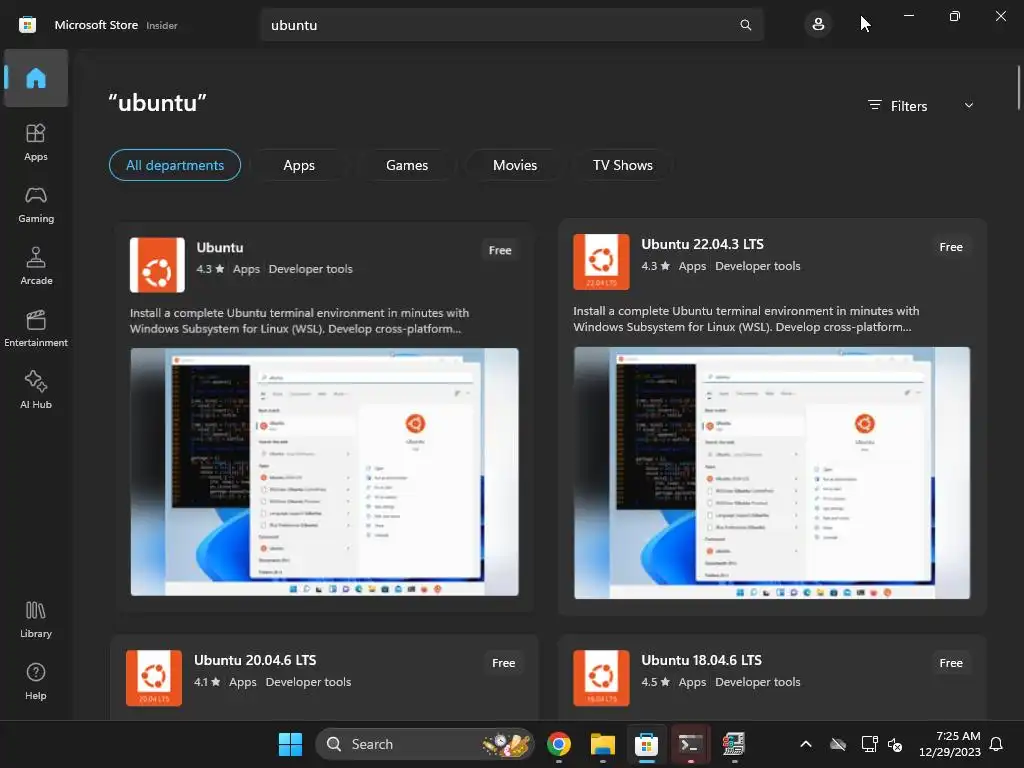Click the 4.5 rating of Ubuntu 18.04.6 LTS
This screenshot has width=1024, height=768.
[x=655, y=682]
